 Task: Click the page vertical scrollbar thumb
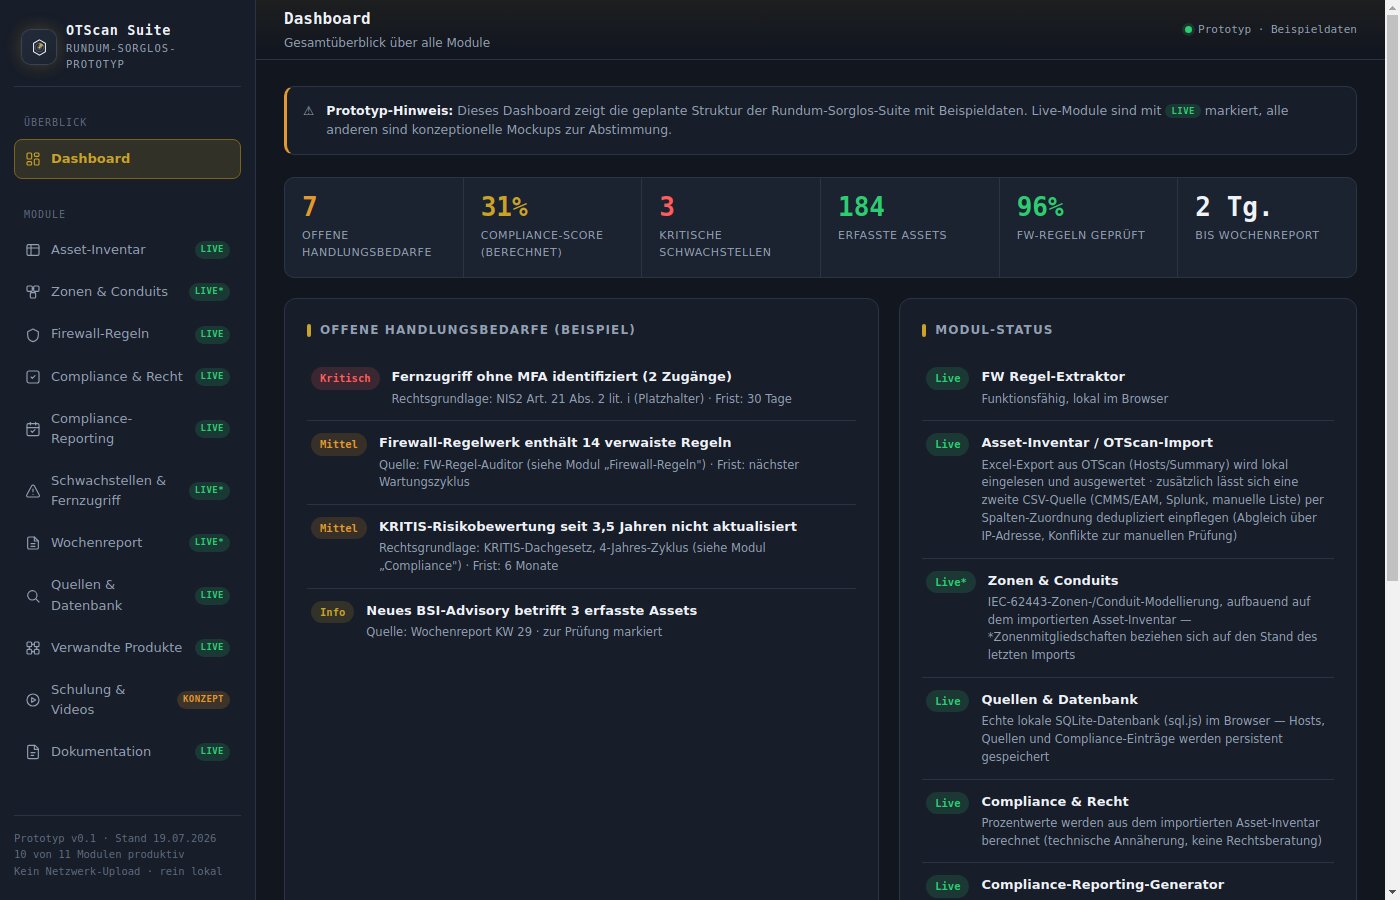(1392, 297)
